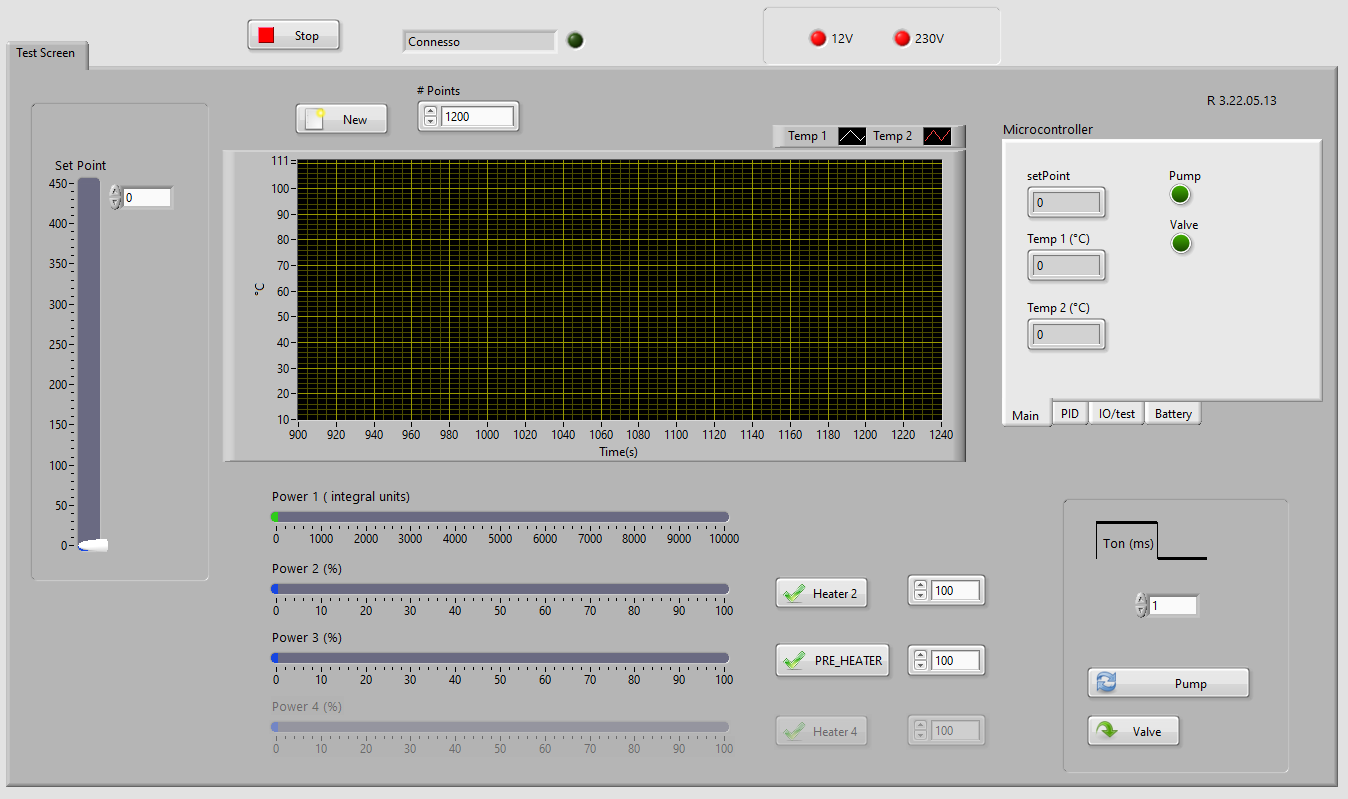Click the # Points stepper arrows
The image size is (1348, 799).
(430, 117)
